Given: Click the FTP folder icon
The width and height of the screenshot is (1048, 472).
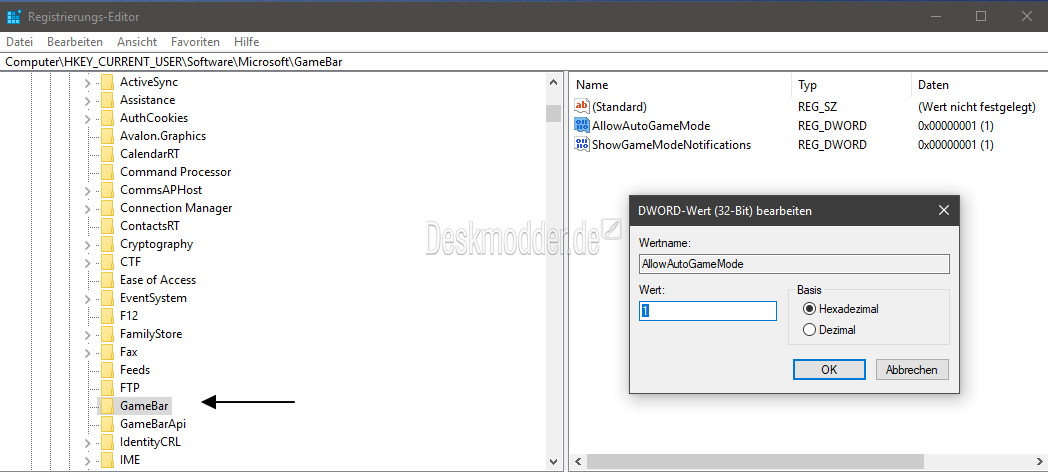Looking at the screenshot, I should [107, 388].
